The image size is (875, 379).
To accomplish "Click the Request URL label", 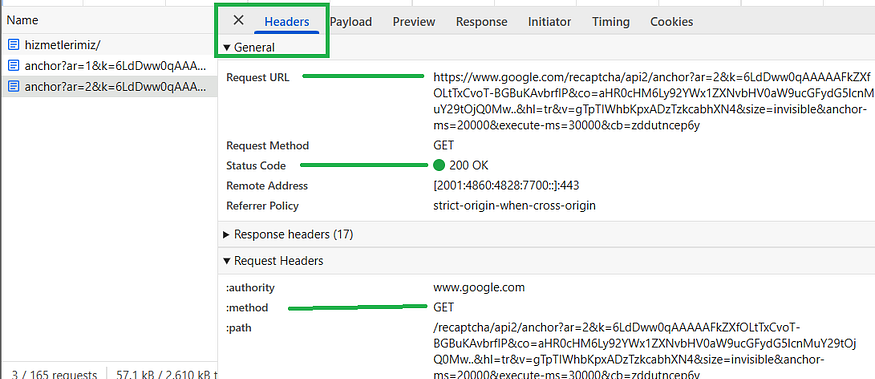I will pyautogui.click(x=258, y=78).
